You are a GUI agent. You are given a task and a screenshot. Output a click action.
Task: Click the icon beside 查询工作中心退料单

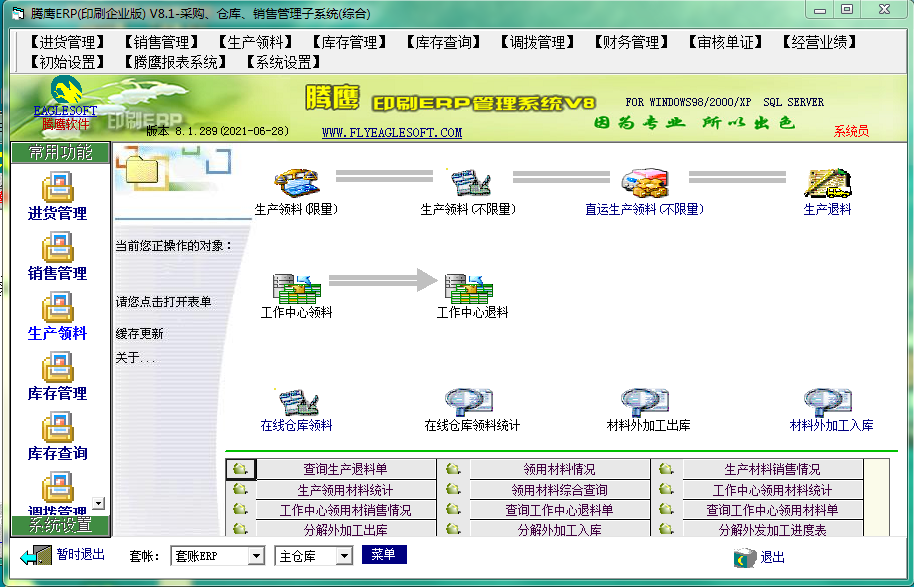[453, 509]
